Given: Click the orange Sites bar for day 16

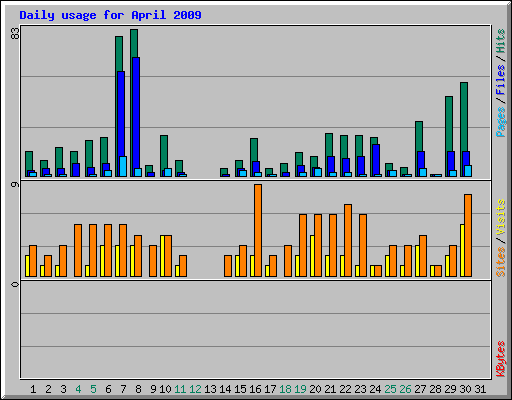Looking at the screenshot, I should point(258,230).
